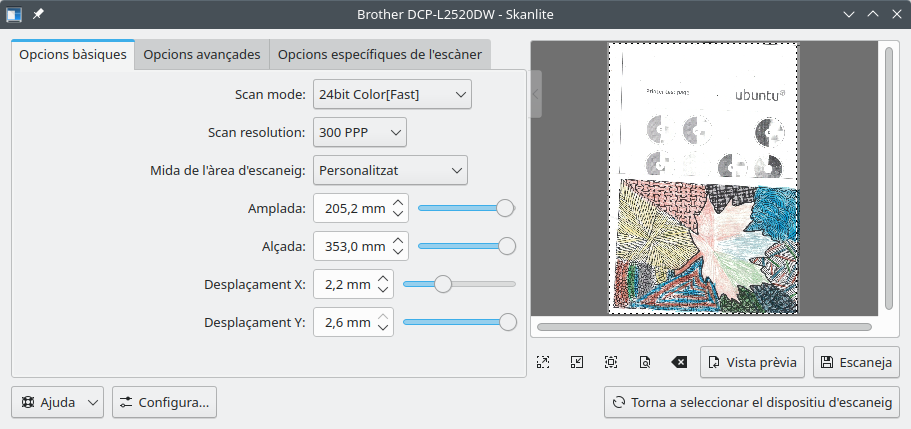Open the Mida de l'àrea d'escaneig dropdown
The image size is (911, 429).
[x=389, y=170]
